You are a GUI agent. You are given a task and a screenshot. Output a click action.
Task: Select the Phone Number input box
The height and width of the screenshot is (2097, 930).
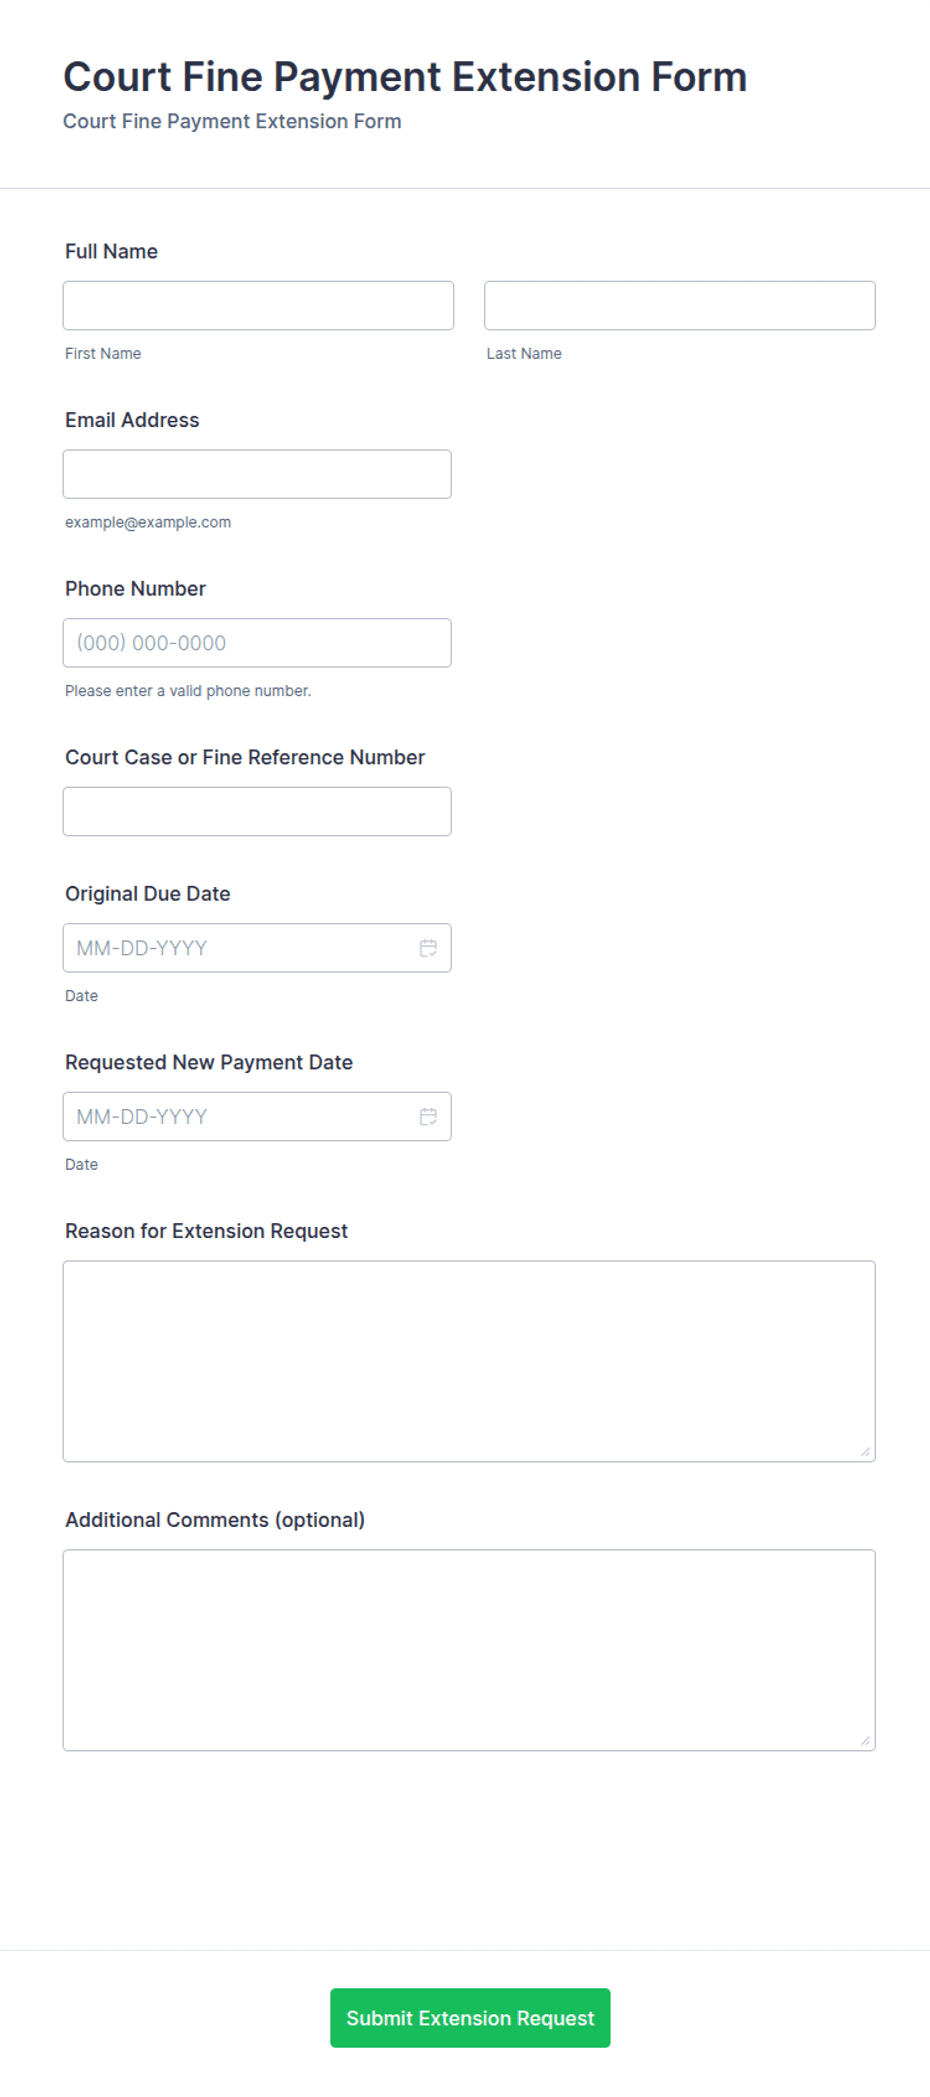coord(257,643)
